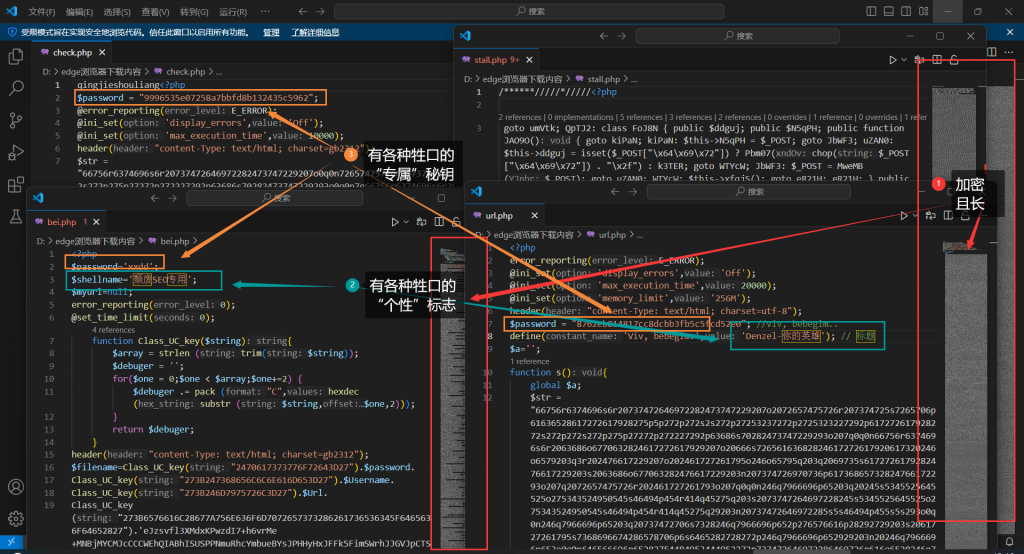Open changes icon in stall.php toolbar

pyautogui.click(x=920, y=59)
